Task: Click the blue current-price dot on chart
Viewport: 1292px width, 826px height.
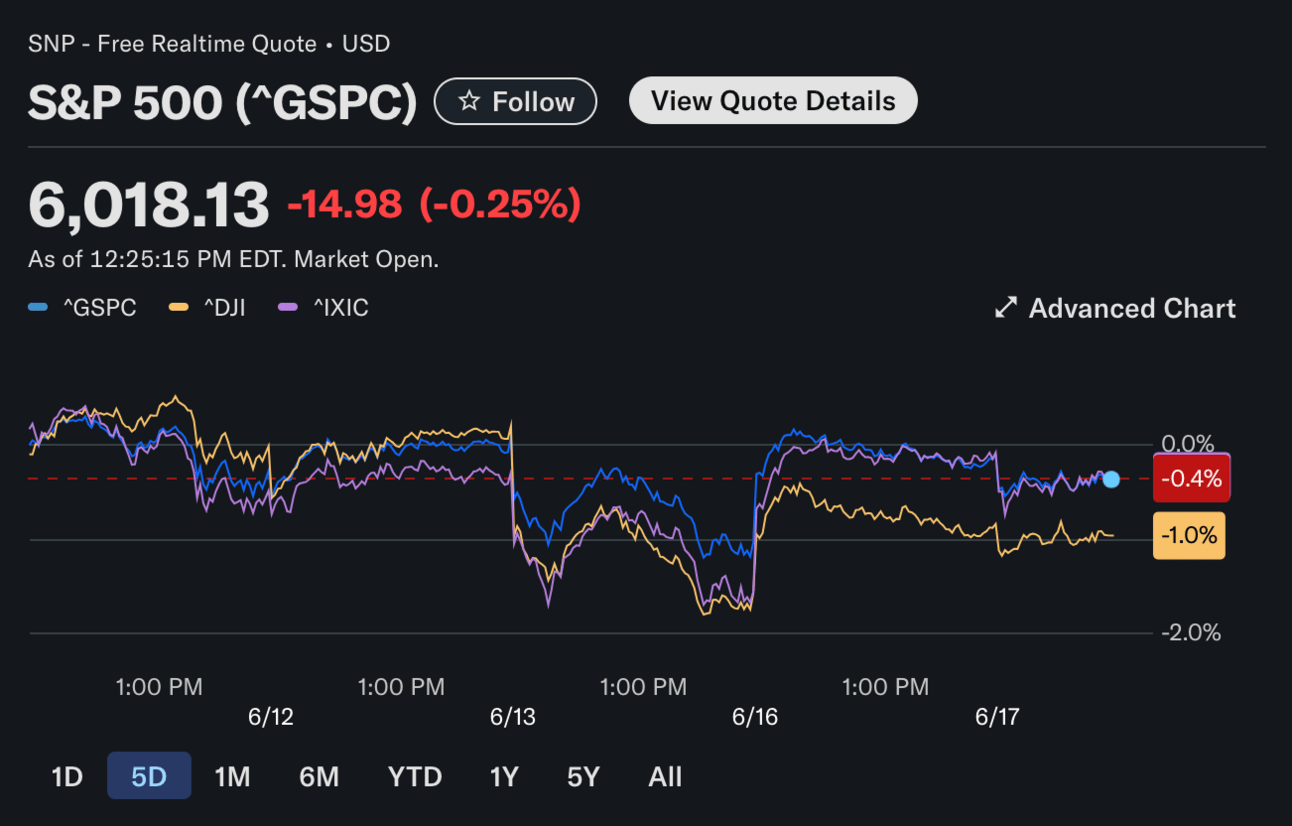Action: click(1111, 479)
